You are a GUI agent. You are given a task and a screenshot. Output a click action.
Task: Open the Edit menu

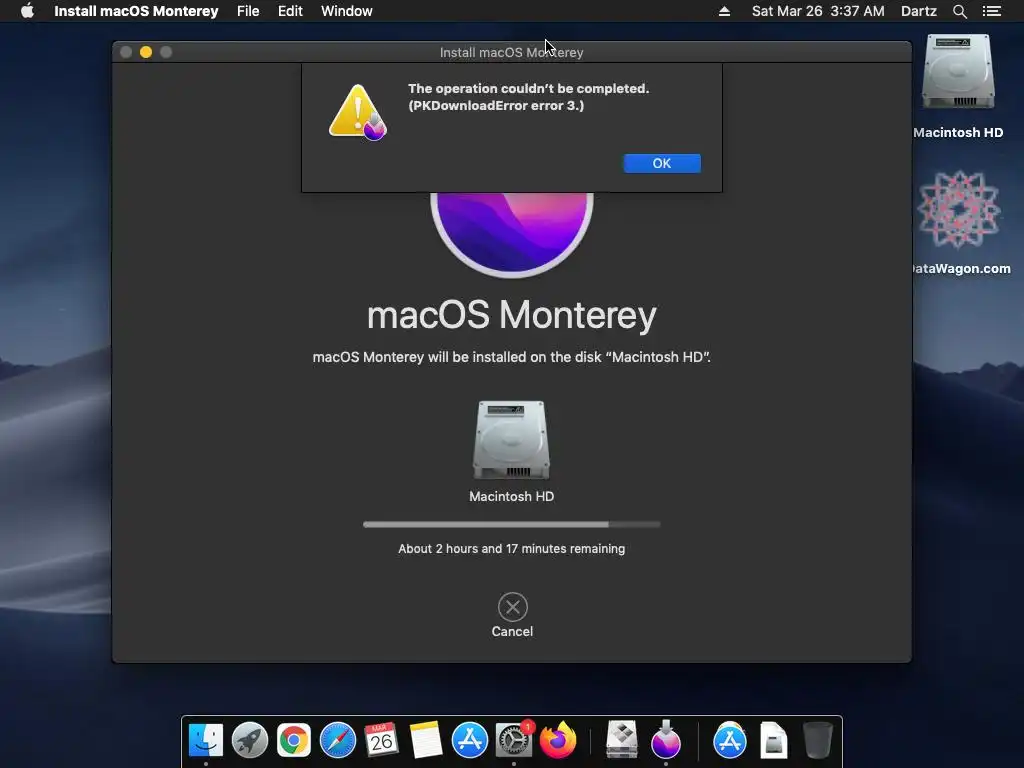(x=290, y=11)
